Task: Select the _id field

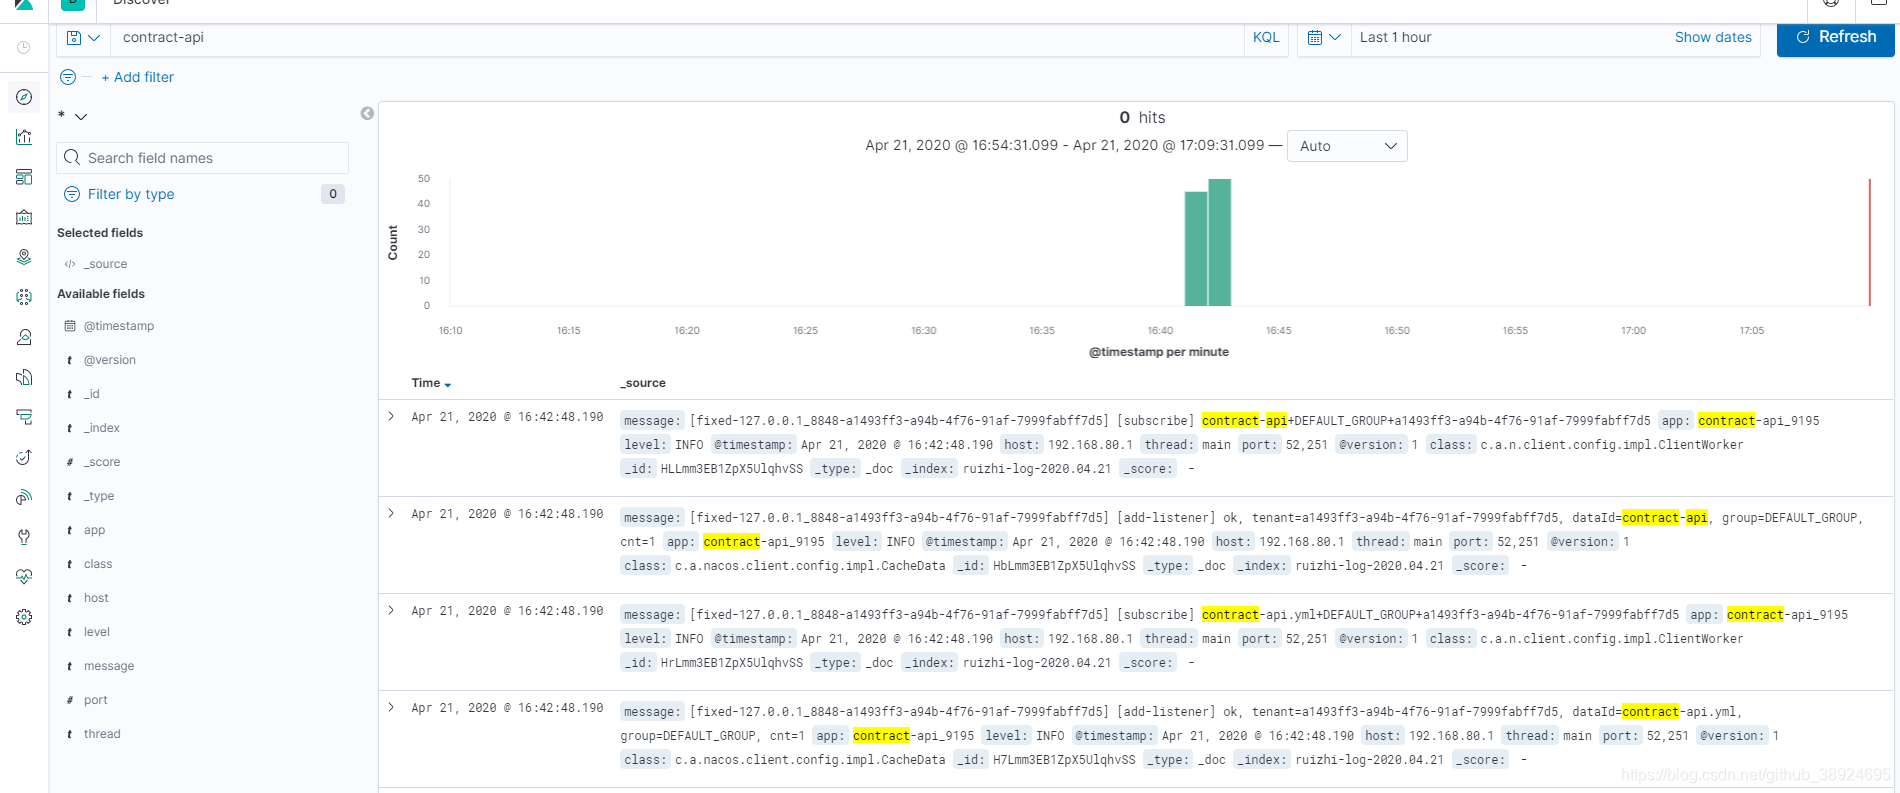Action: (92, 394)
